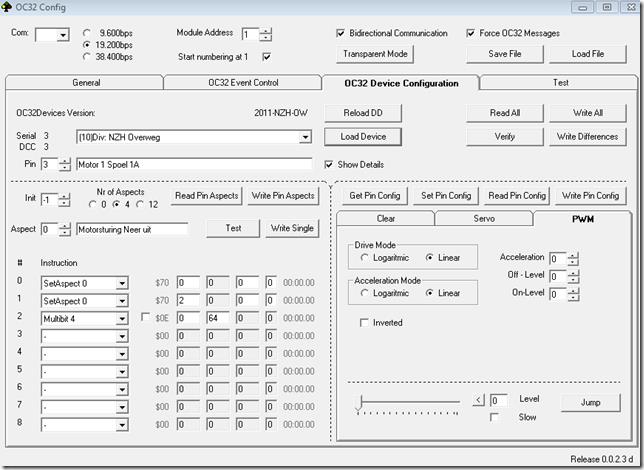Increase the Acceleration spinner value
The width and height of the screenshot is (644, 470).
[573, 254]
